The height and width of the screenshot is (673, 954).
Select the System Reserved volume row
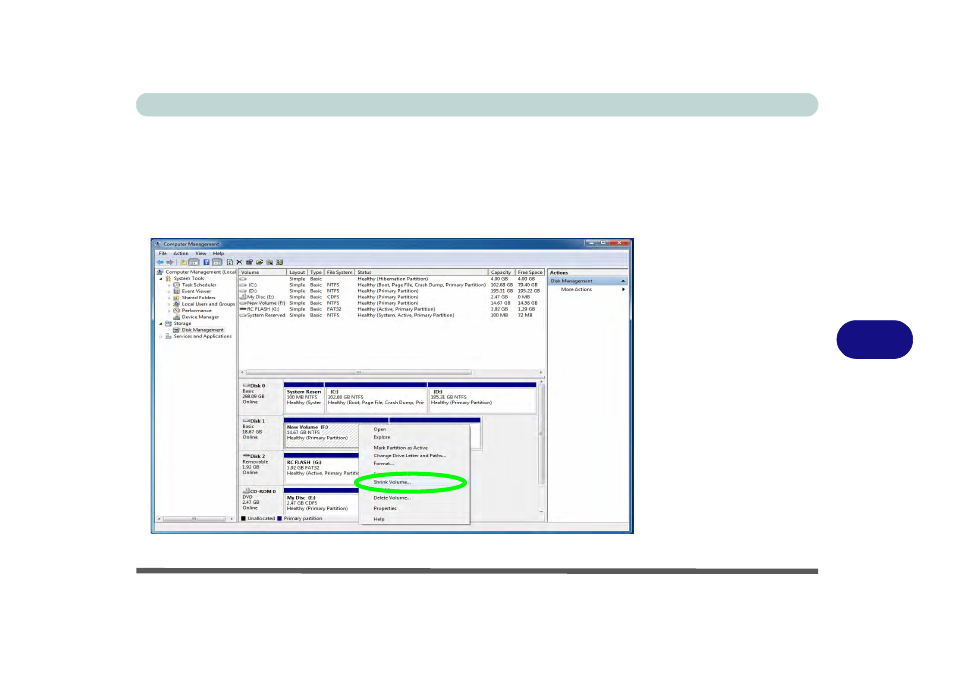[392, 315]
